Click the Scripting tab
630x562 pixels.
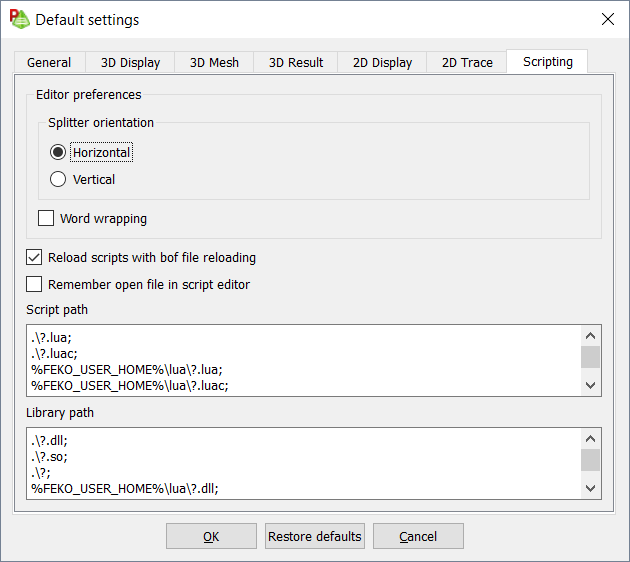click(547, 61)
